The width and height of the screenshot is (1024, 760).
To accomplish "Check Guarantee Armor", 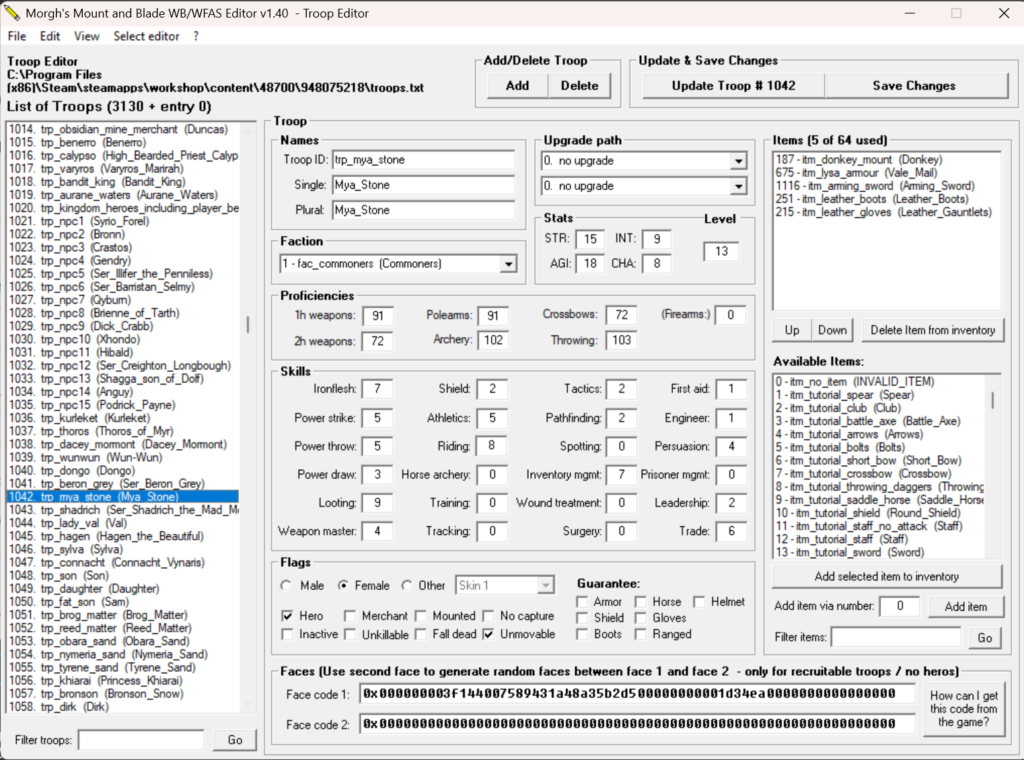I will (x=582, y=601).
